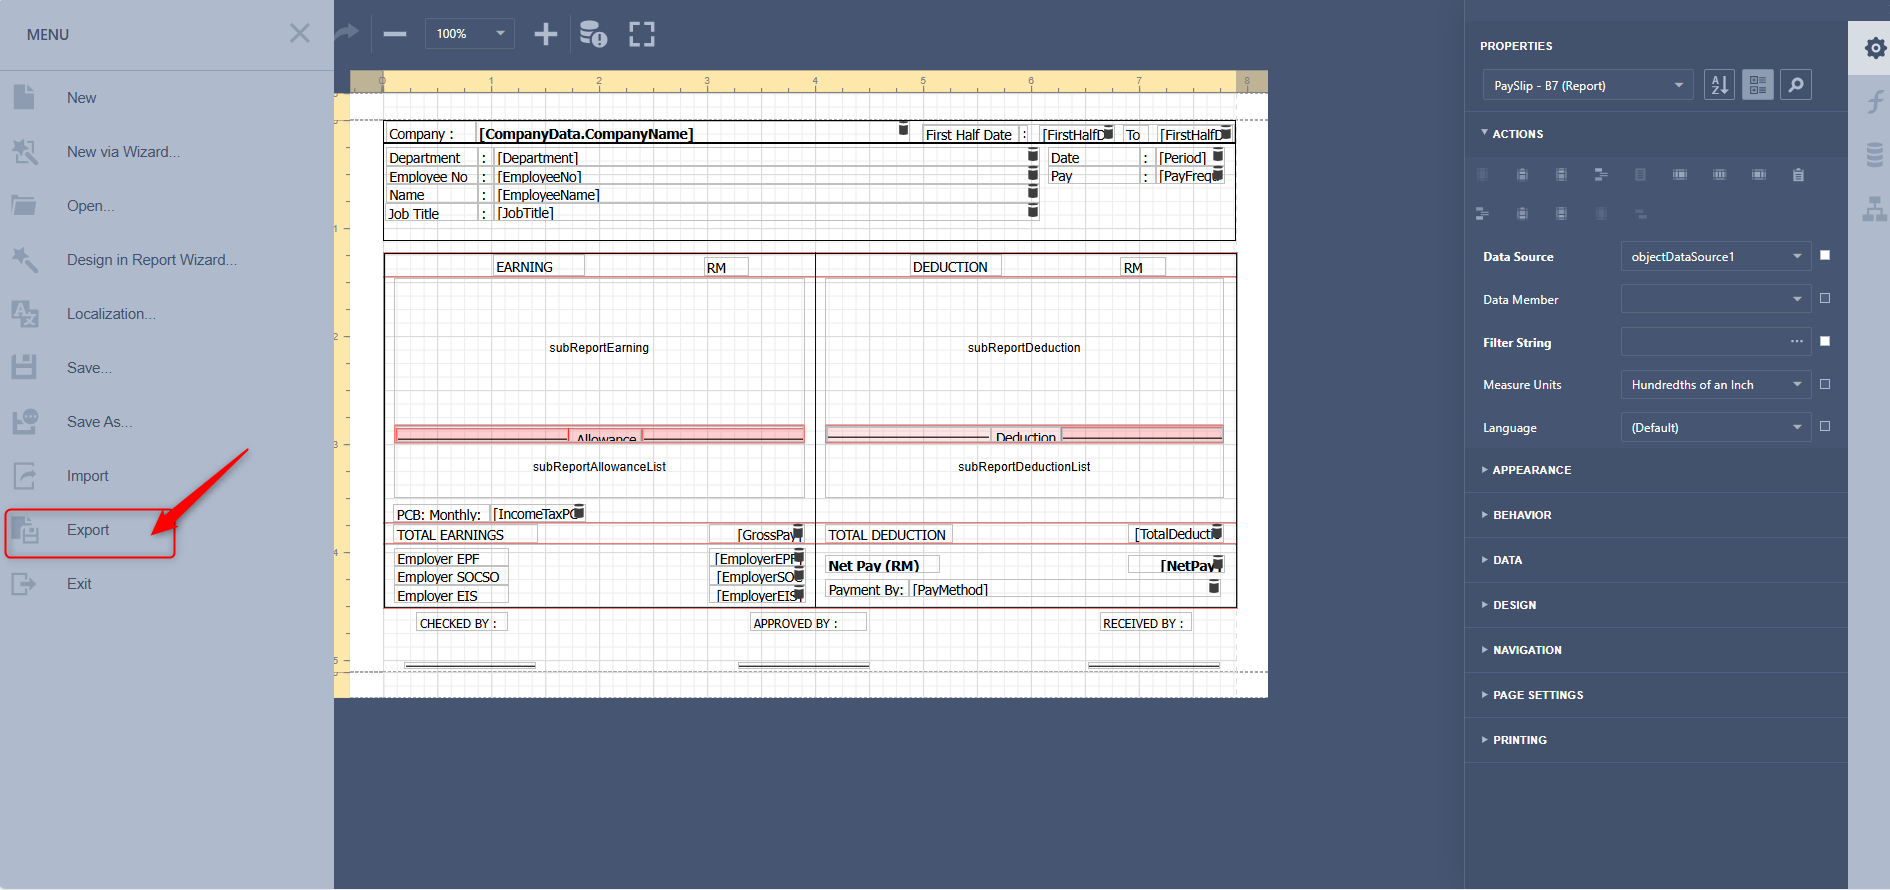
Task: Click the Export icon in menu
Action: pyautogui.click(x=24, y=529)
